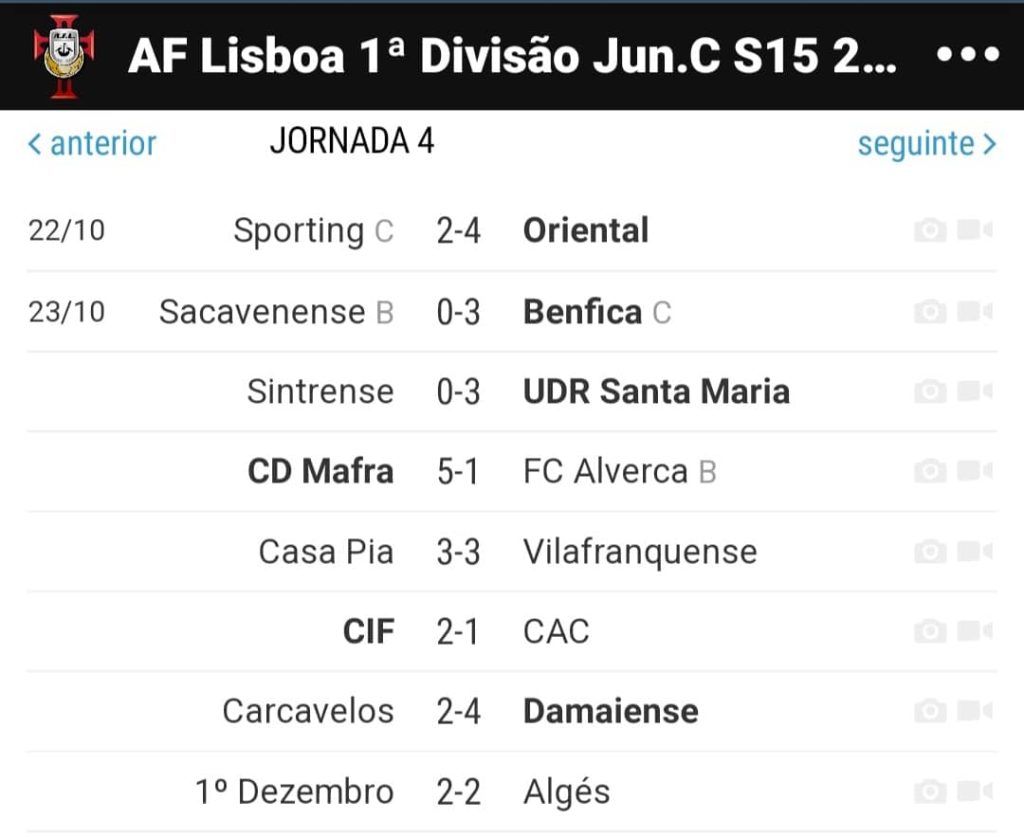1024x837 pixels.
Task: Tap the AF Lisboa crest logo
Action: pos(64,56)
